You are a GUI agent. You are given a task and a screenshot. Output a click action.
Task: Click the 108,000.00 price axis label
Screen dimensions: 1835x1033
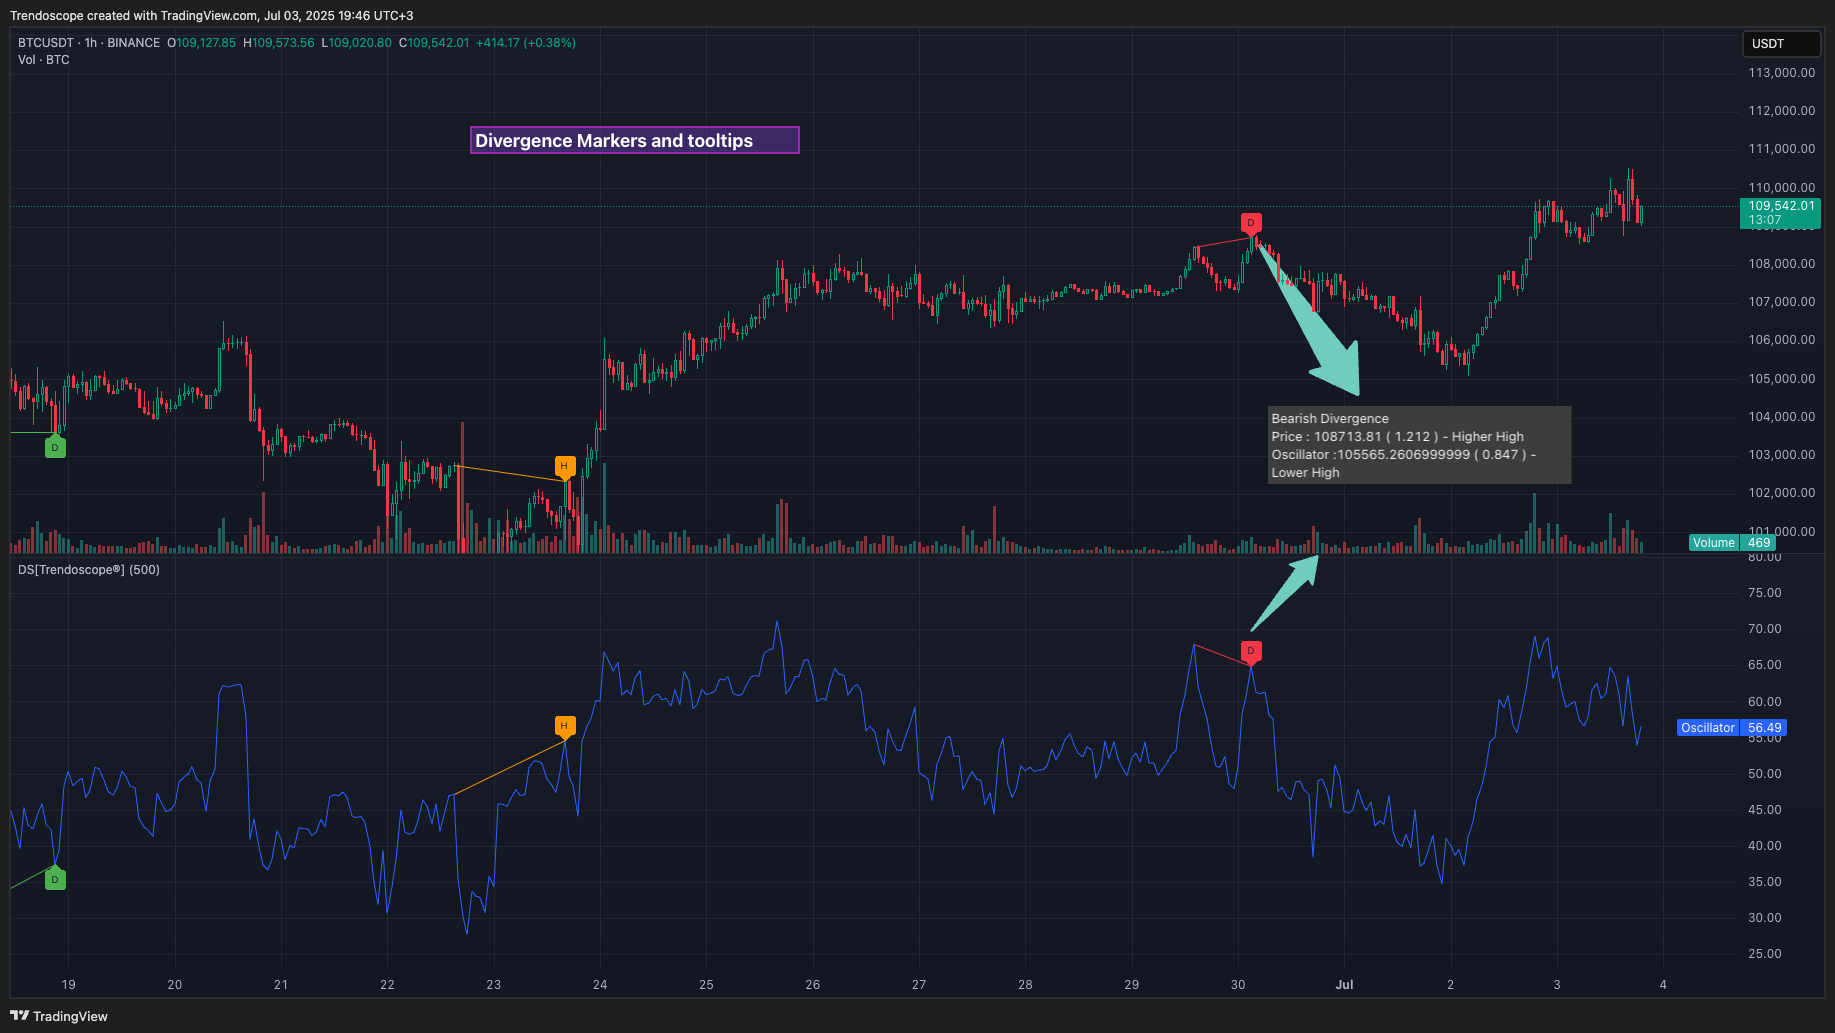(x=1782, y=264)
